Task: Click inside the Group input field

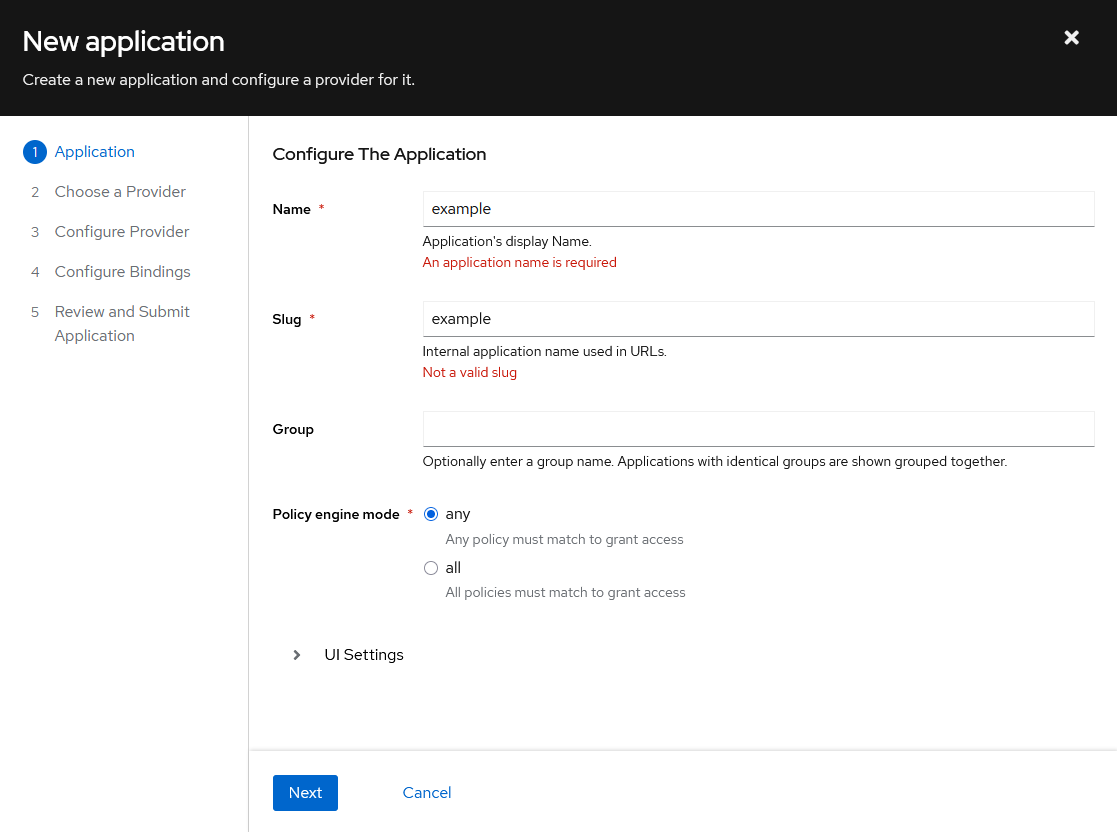Action: (x=758, y=429)
